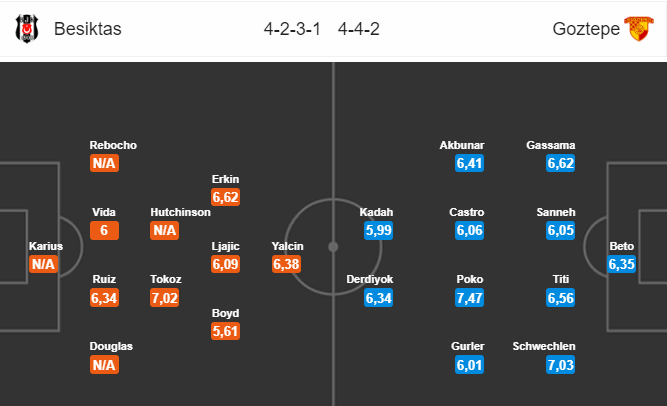Select Gassama's 6,62 rating badge

tap(561, 163)
